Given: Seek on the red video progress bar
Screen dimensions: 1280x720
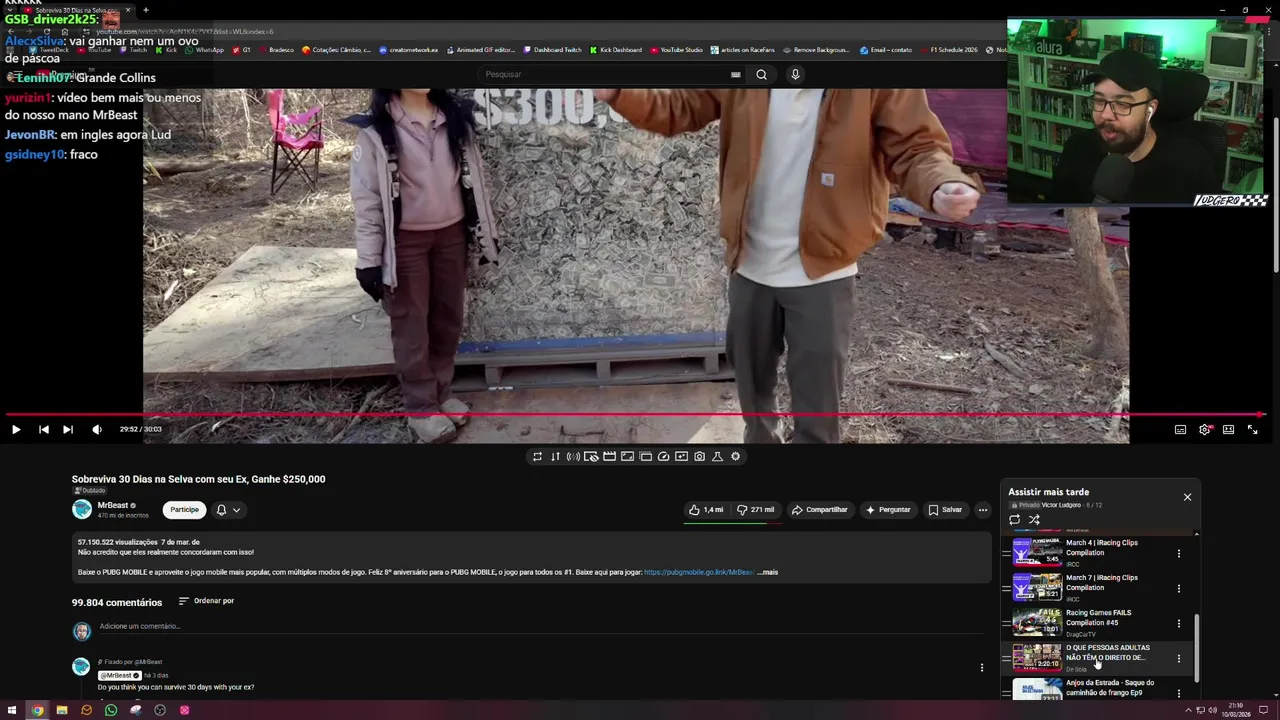Looking at the screenshot, I should click(x=636, y=414).
